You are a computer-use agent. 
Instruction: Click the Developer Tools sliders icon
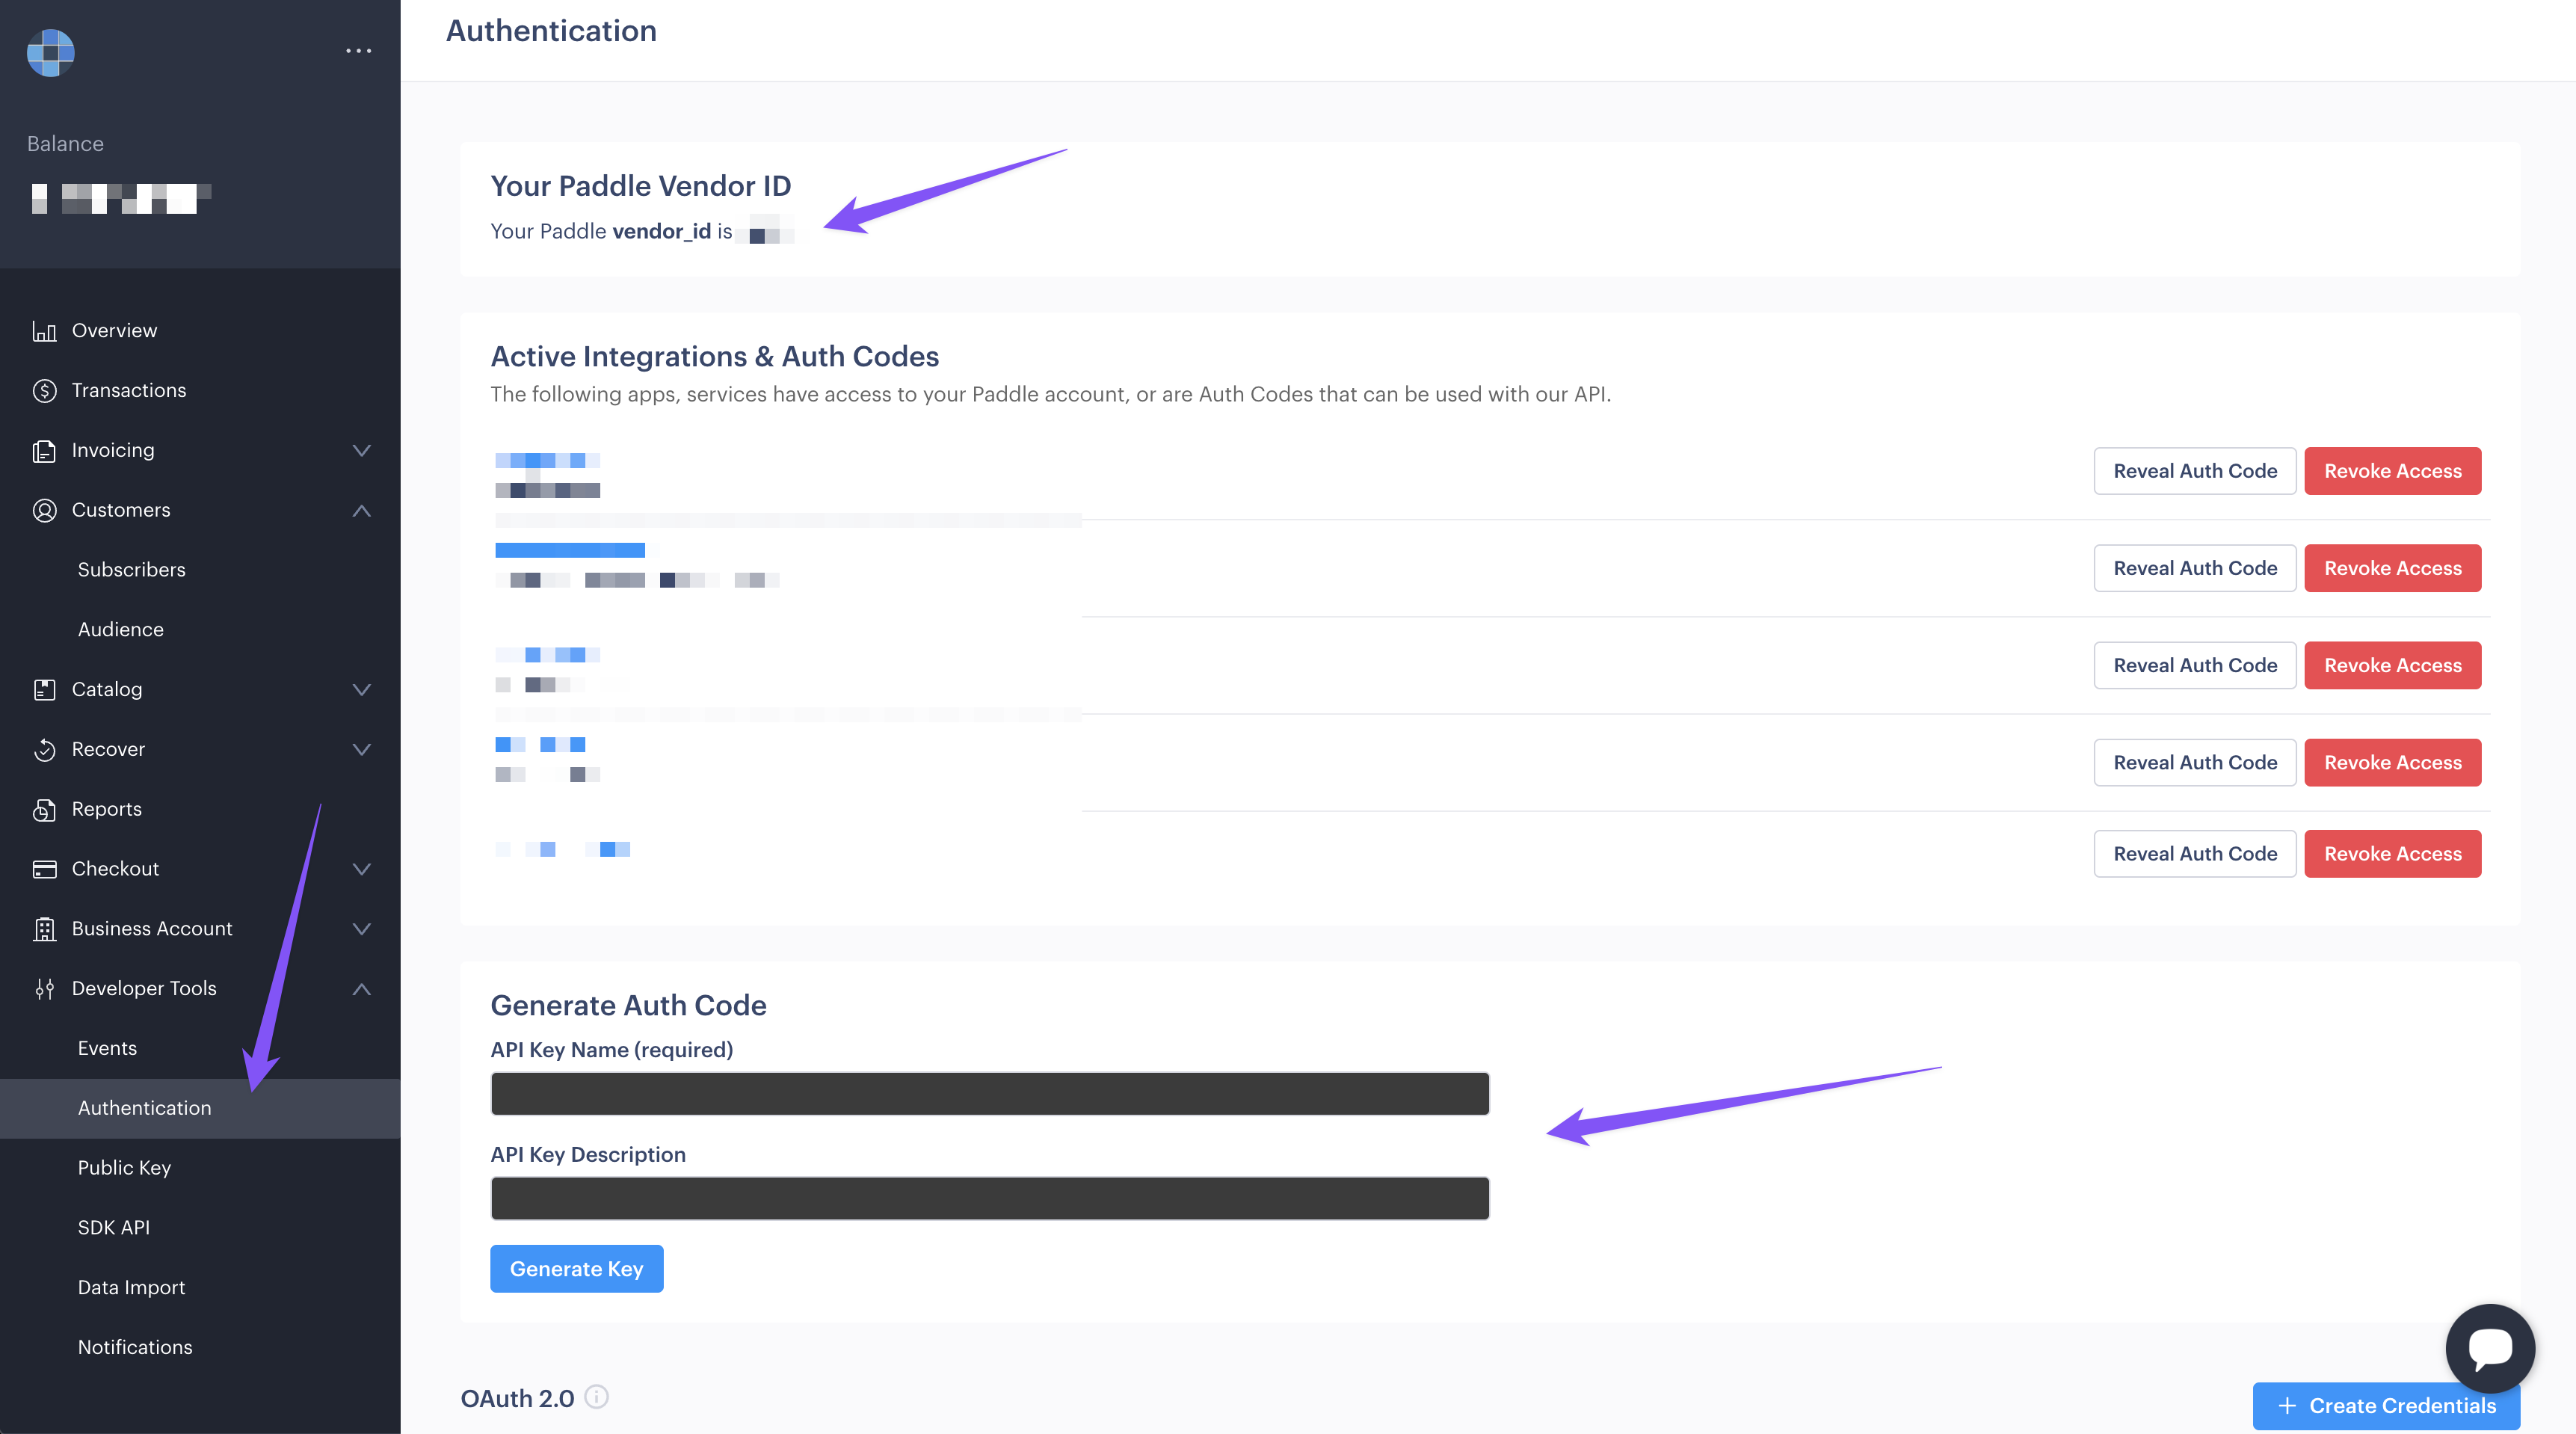click(44, 989)
